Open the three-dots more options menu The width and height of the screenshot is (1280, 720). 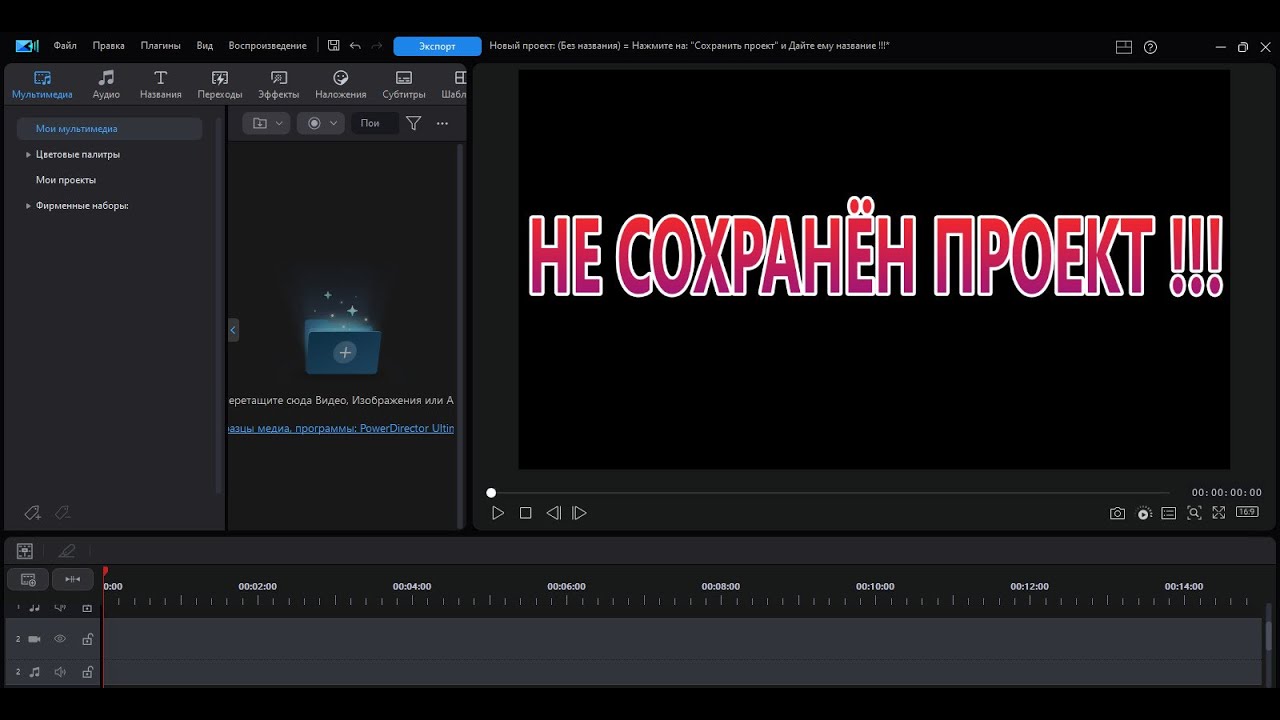click(x=443, y=123)
